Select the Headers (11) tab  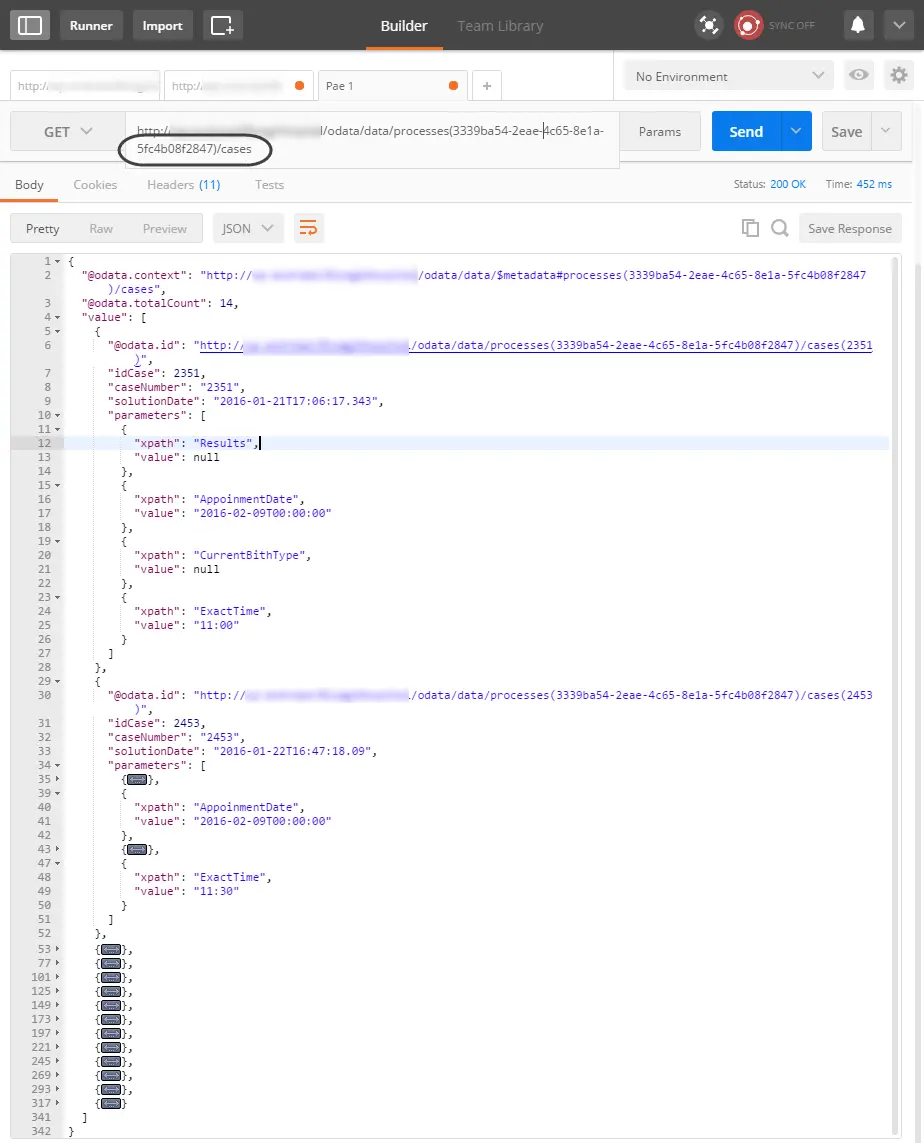click(184, 184)
